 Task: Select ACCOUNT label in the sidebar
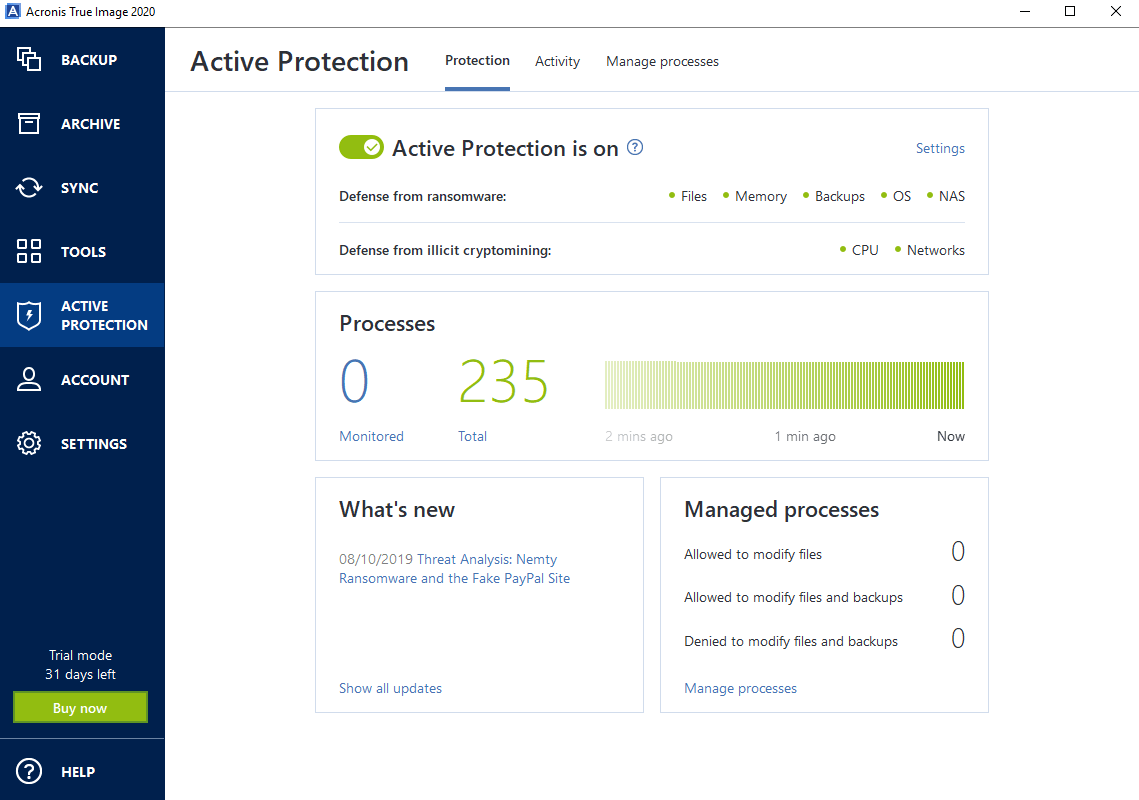[x=95, y=380]
